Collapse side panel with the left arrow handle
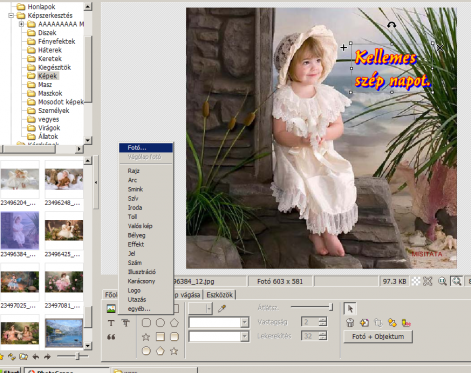Viewport: 471px width, 373px height. [x=96, y=182]
